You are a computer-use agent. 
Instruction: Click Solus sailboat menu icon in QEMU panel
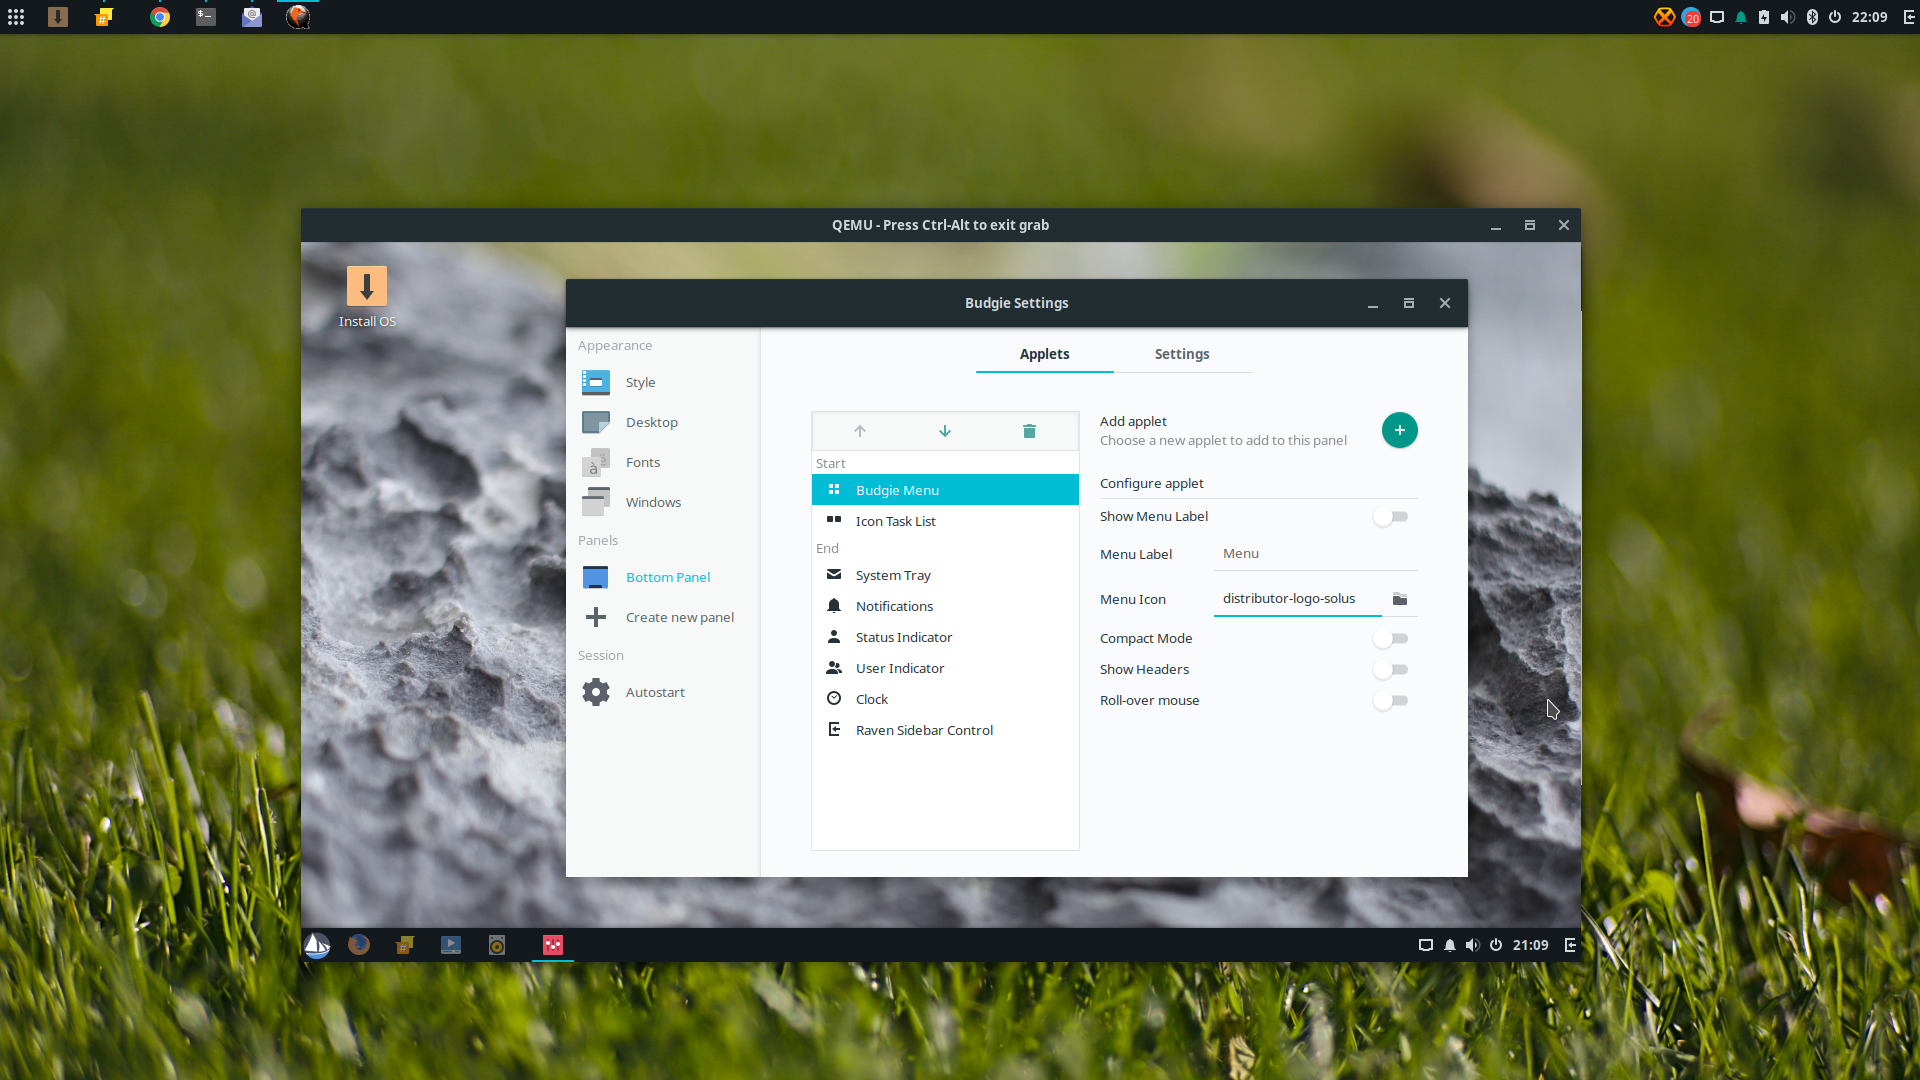pos(317,945)
